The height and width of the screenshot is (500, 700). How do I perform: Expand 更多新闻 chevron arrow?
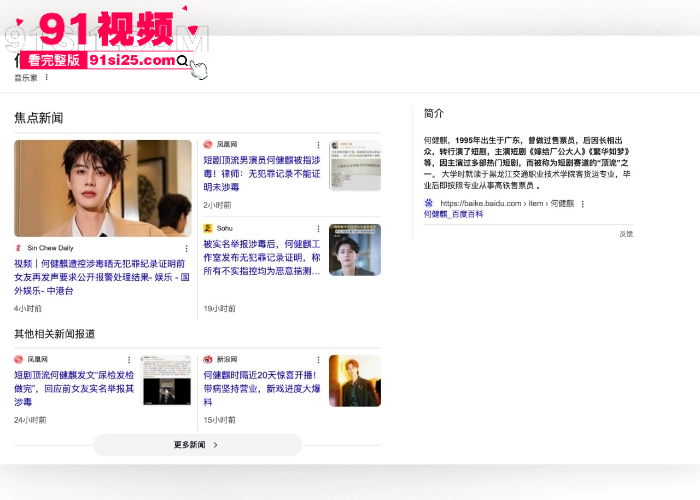(216, 445)
